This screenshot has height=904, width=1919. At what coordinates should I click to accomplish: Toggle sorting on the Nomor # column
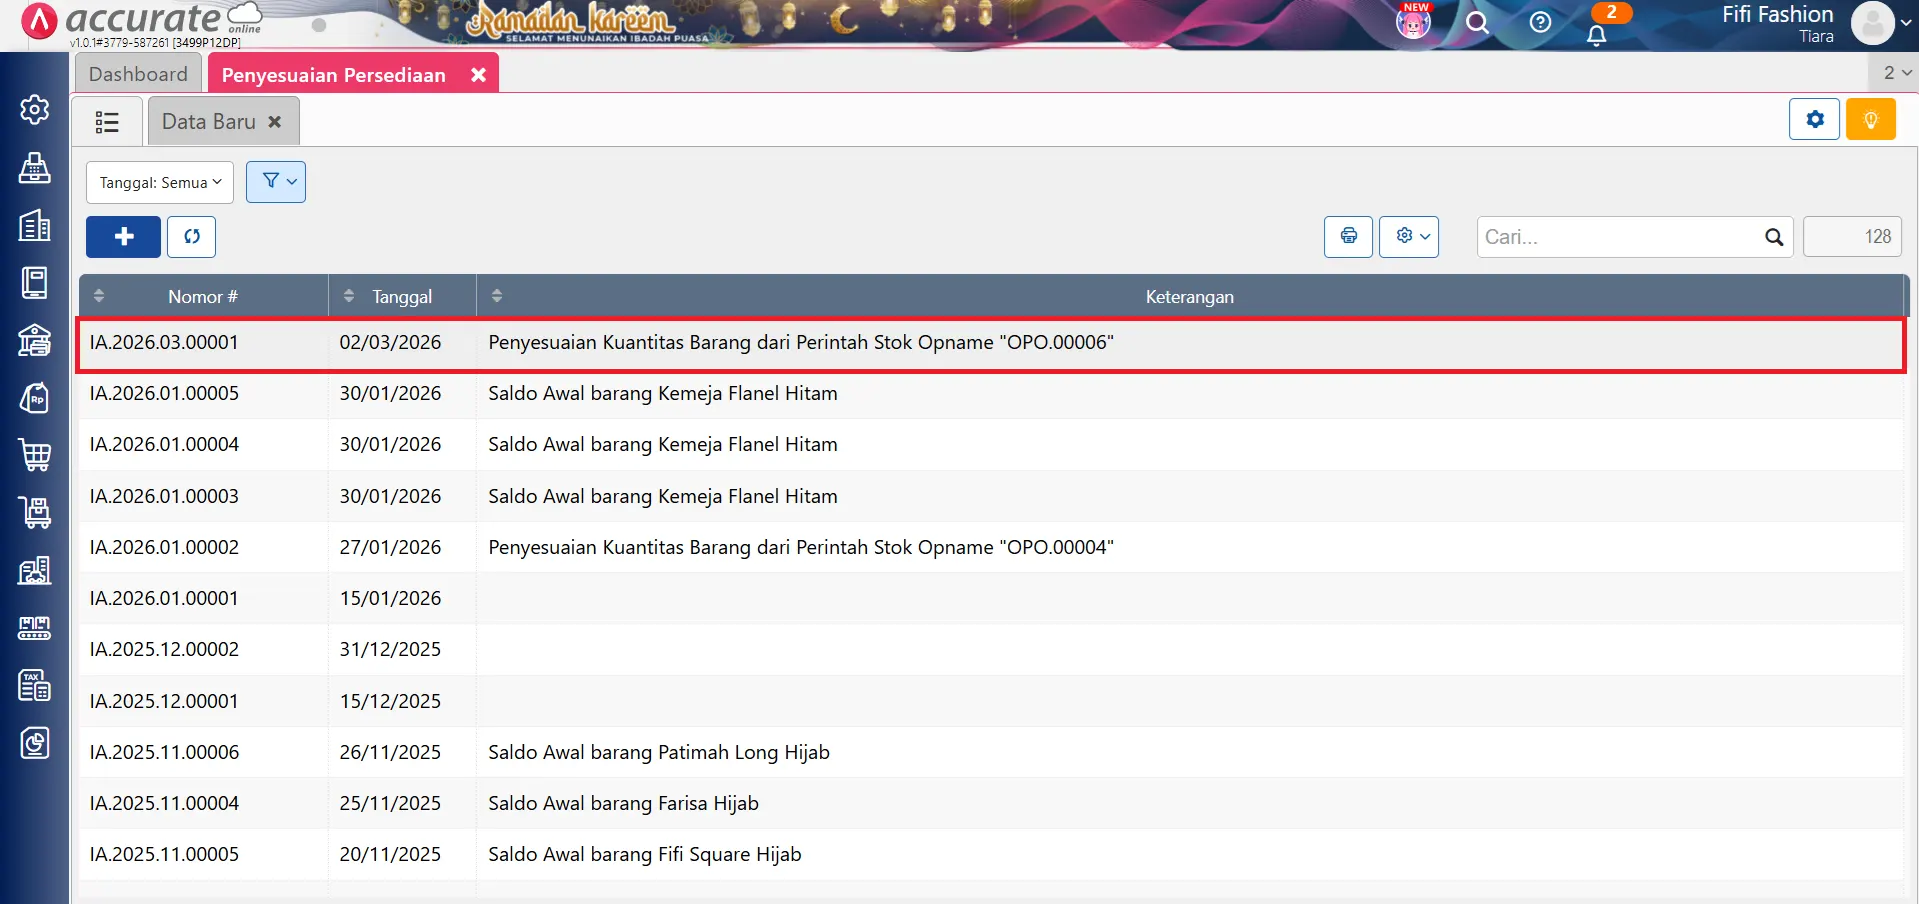98,295
